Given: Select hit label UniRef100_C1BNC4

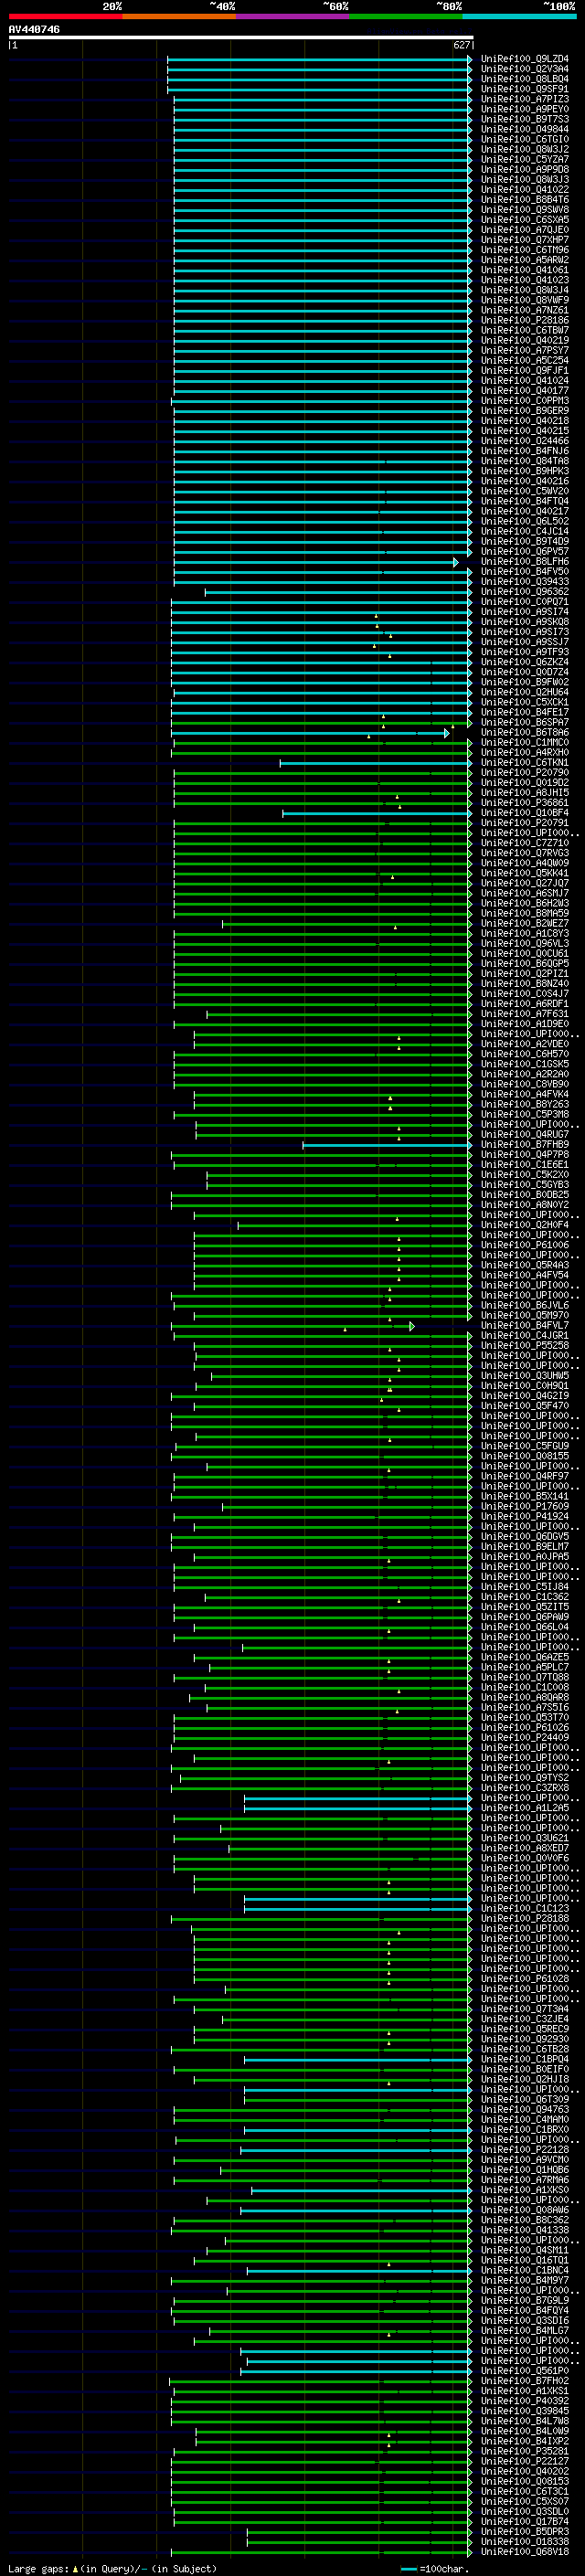Looking at the screenshot, I should point(525,2271).
